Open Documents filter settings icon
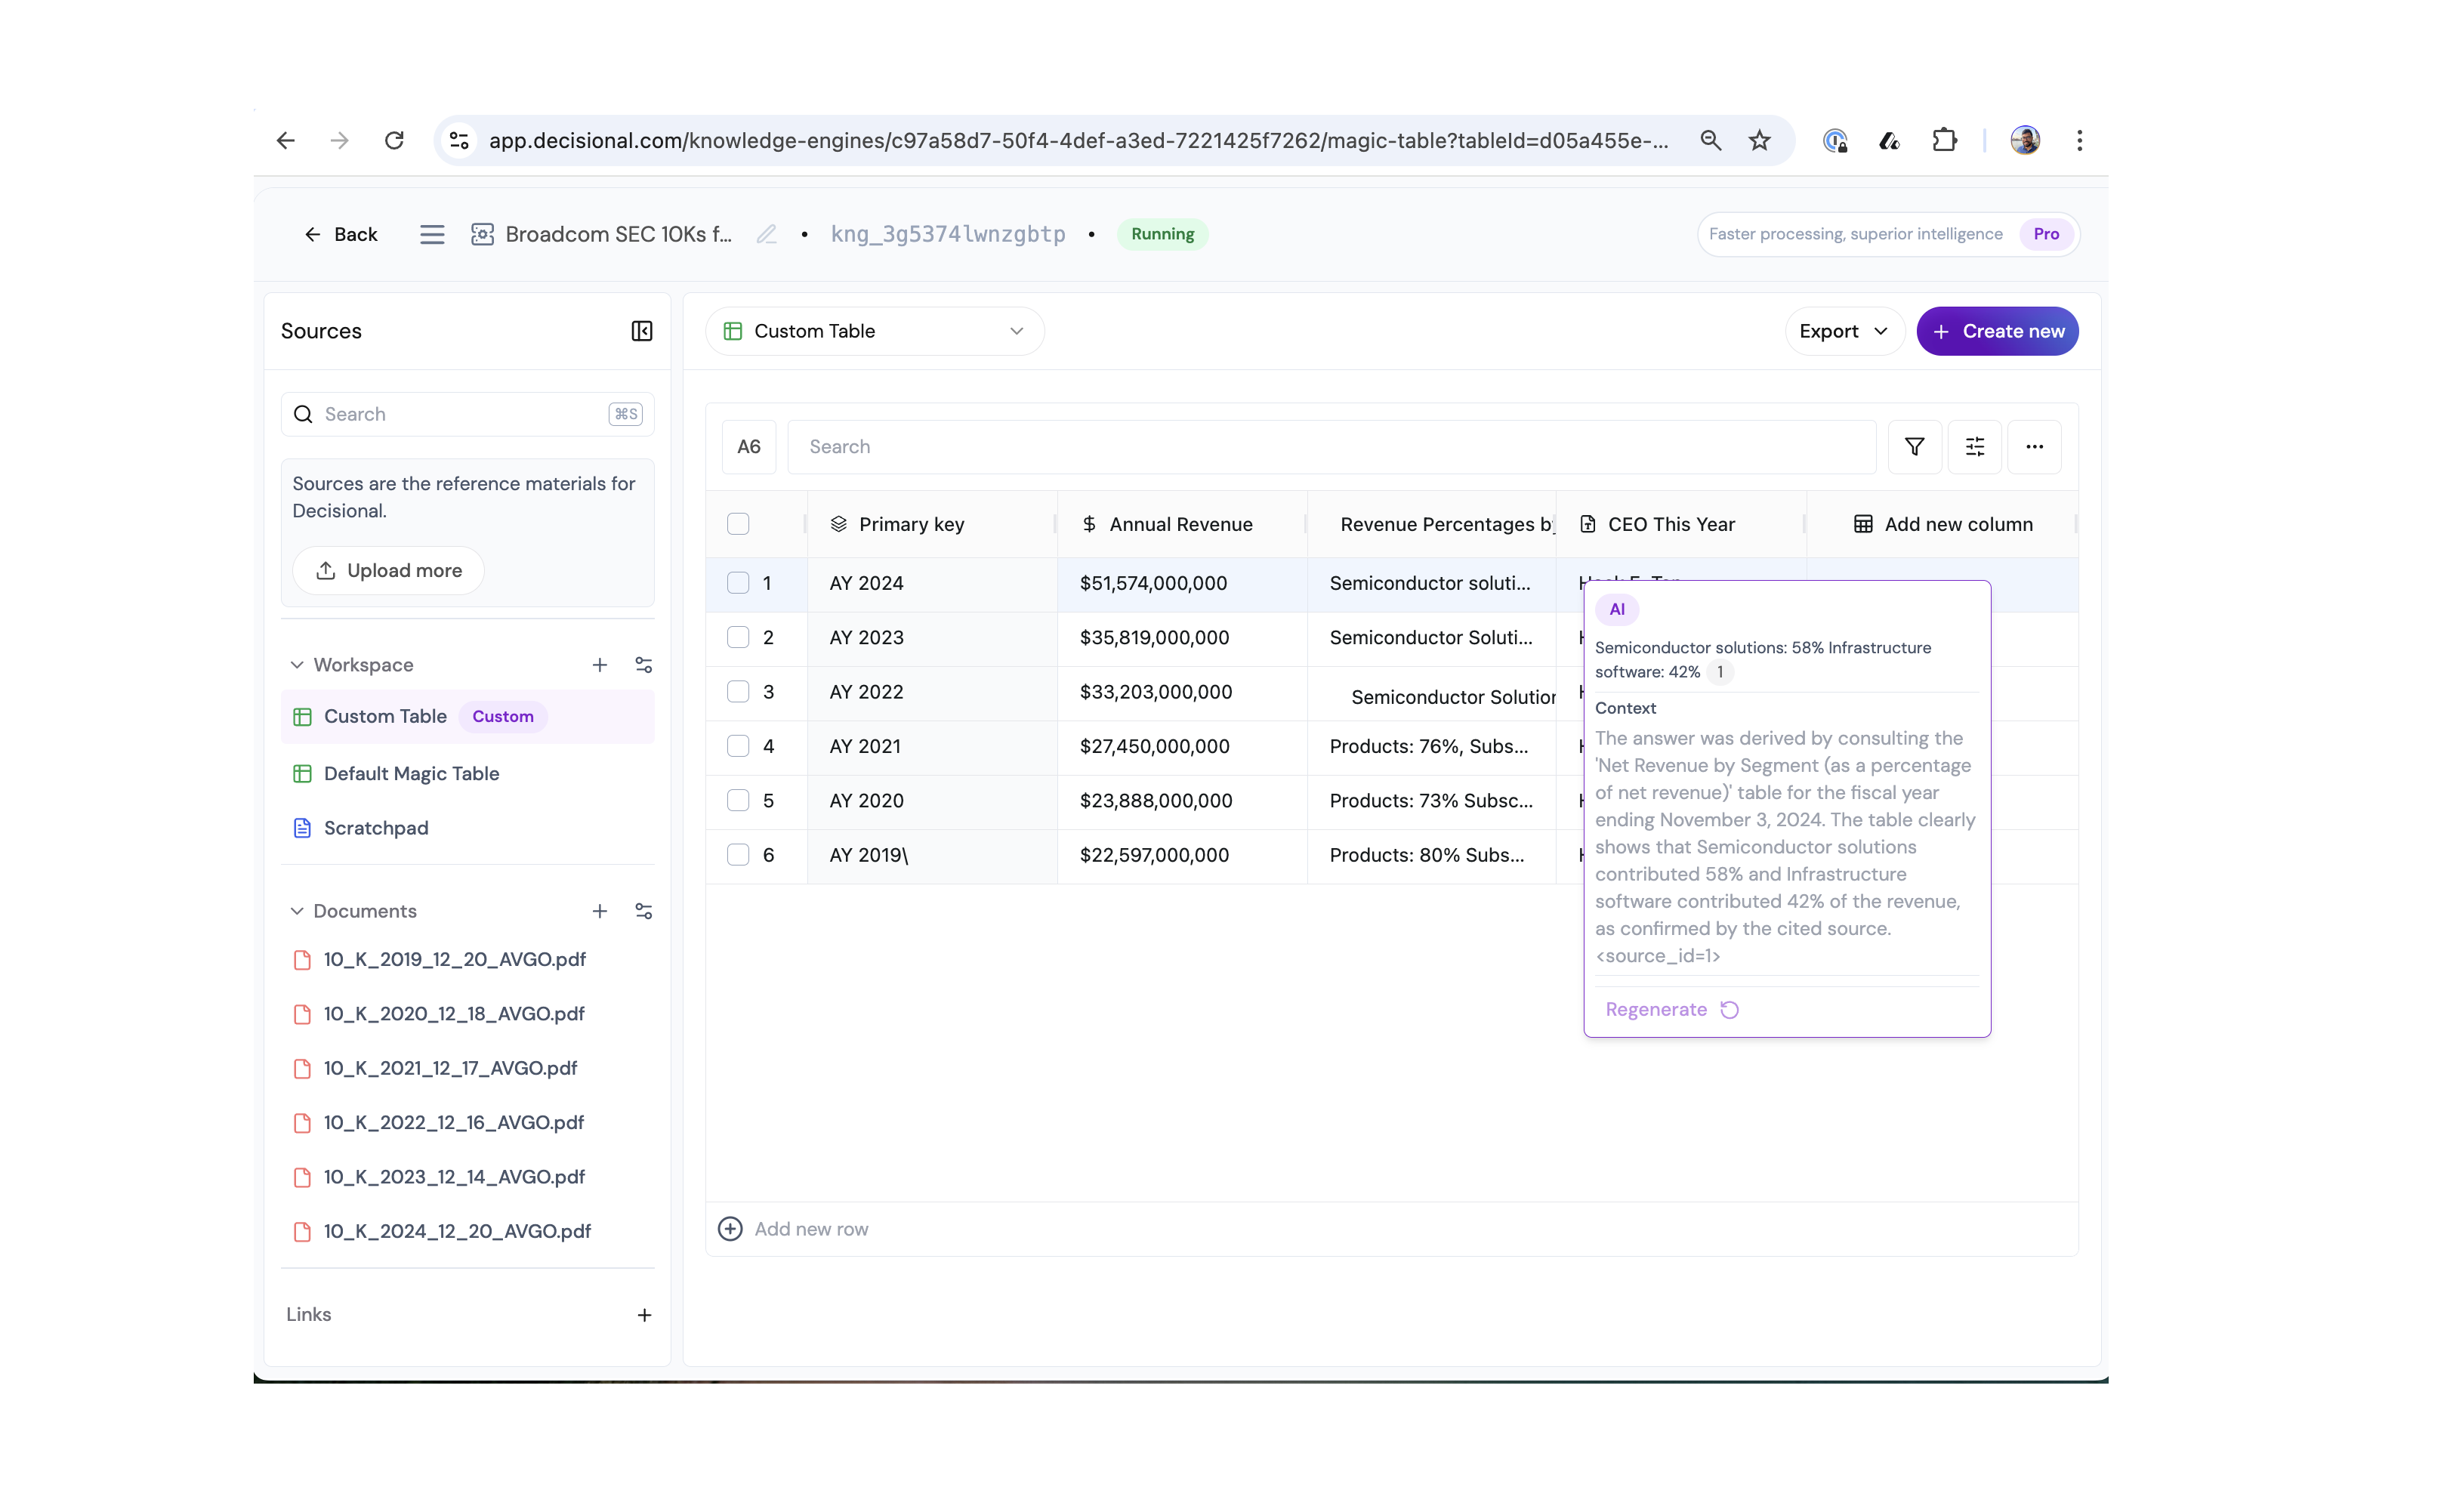This screenshot has height=1512, width=2447. pos(644,911)
